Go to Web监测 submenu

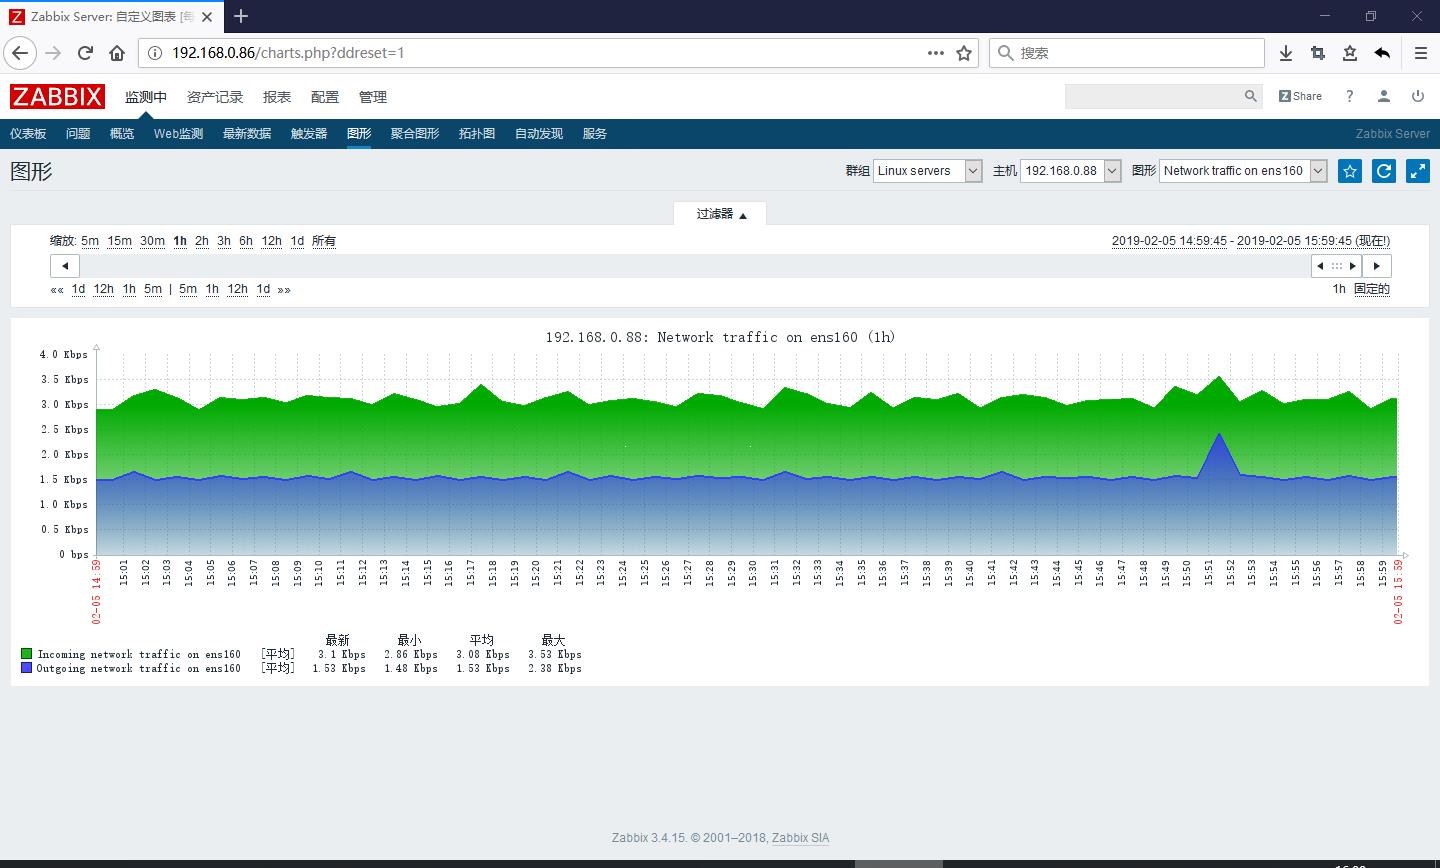pos(178,134)
